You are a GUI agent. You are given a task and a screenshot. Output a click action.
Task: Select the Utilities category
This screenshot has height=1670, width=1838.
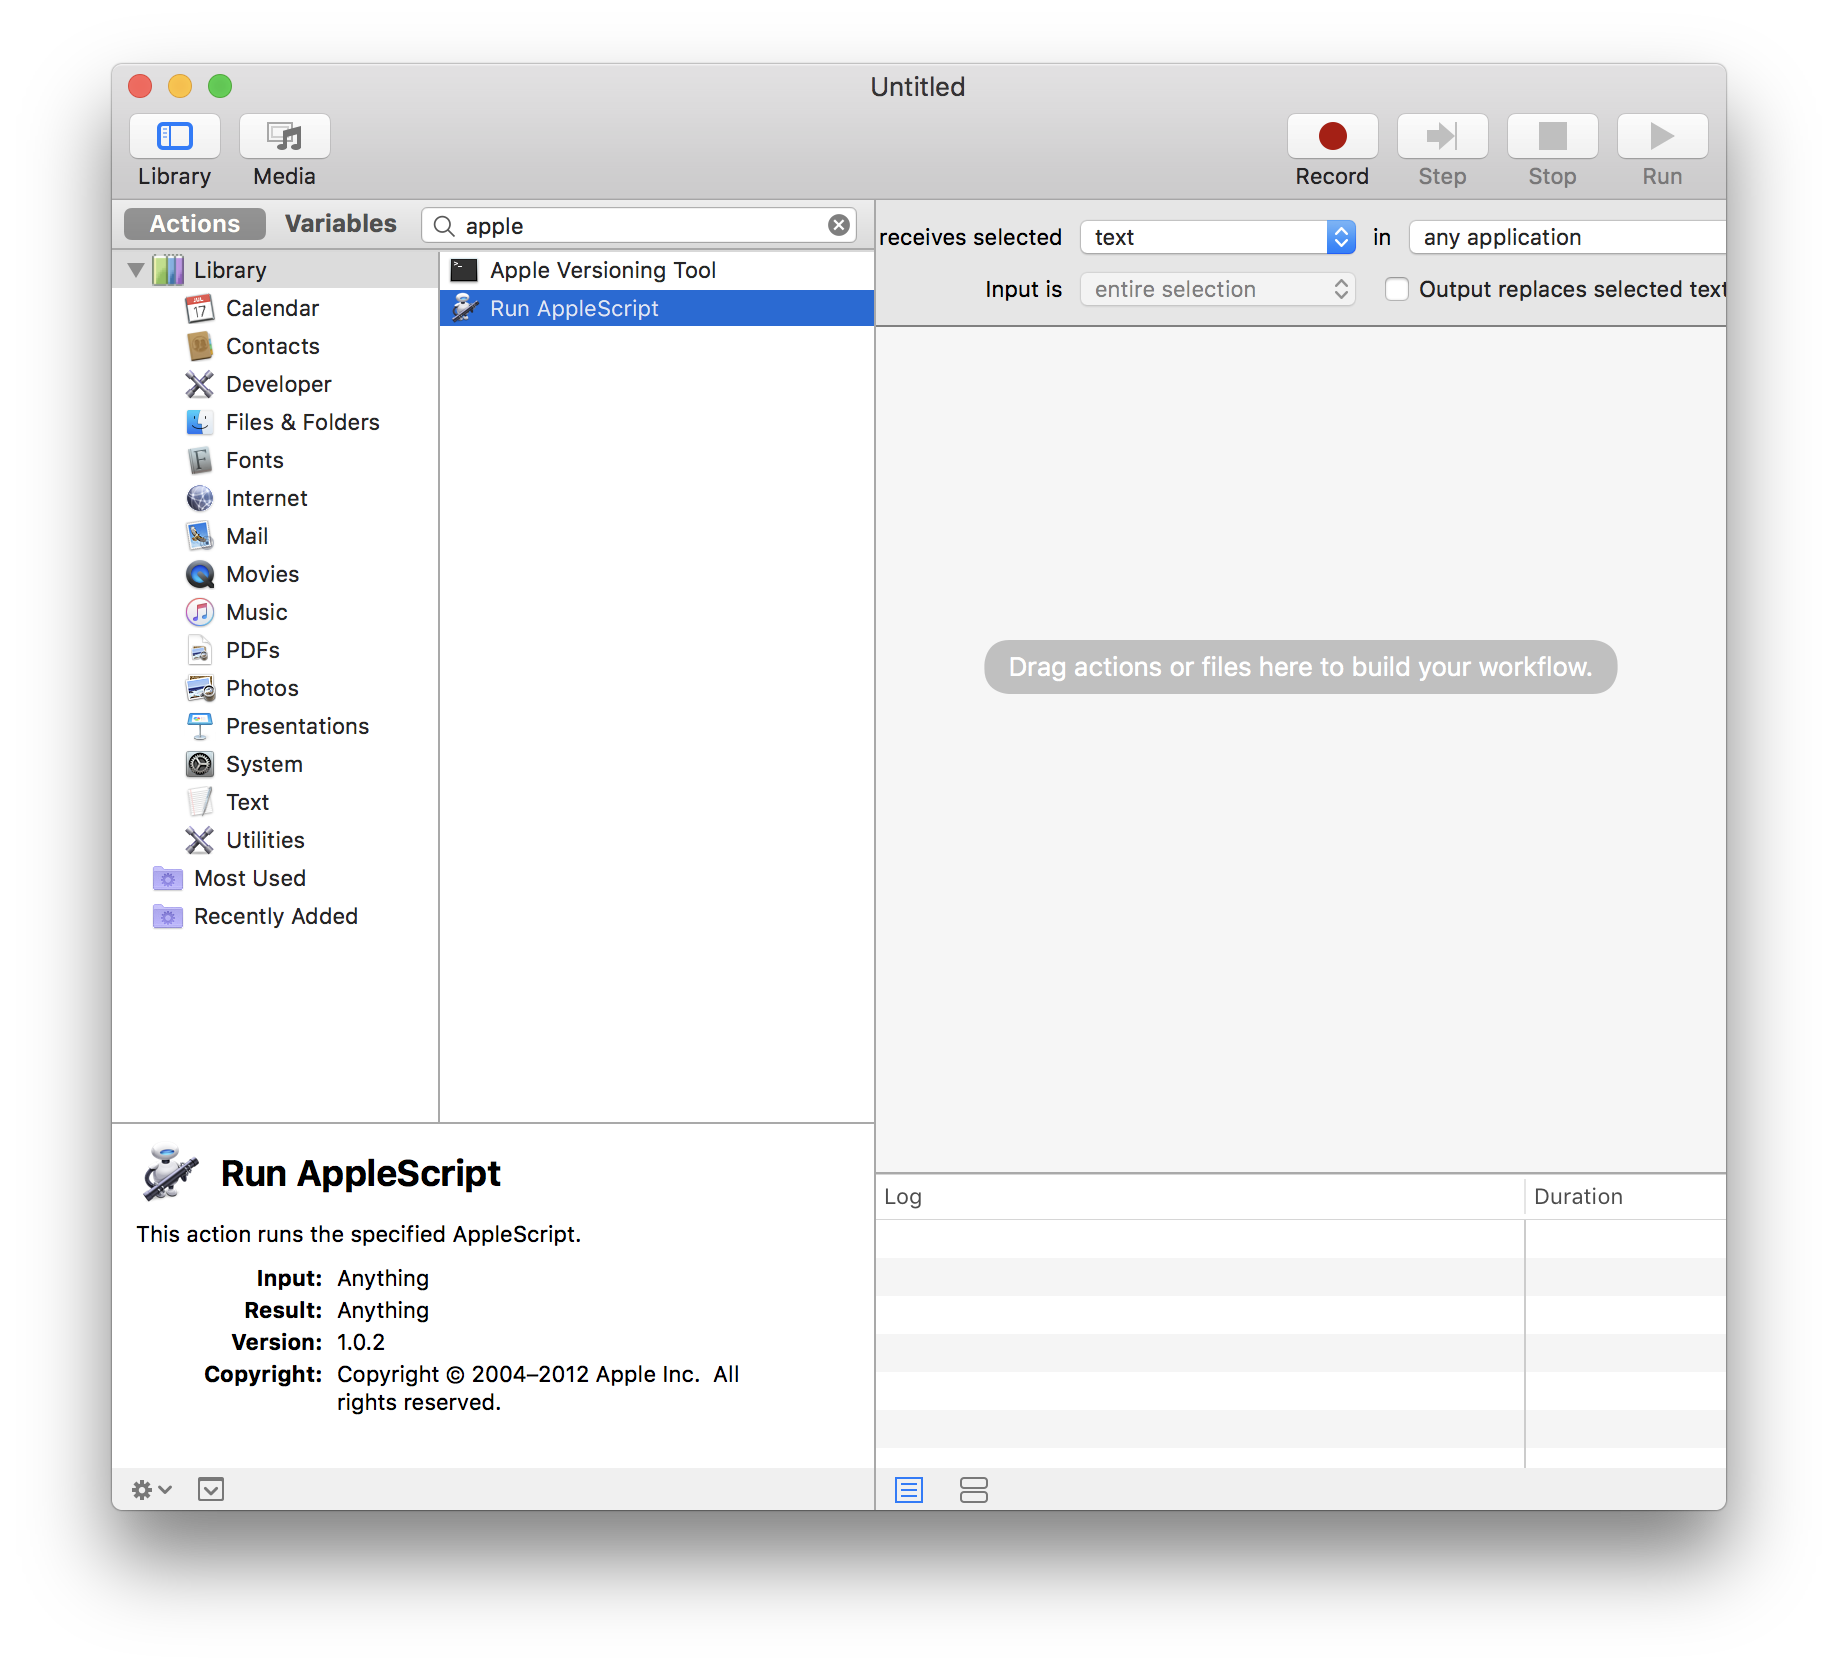click(x=265, y=840)
